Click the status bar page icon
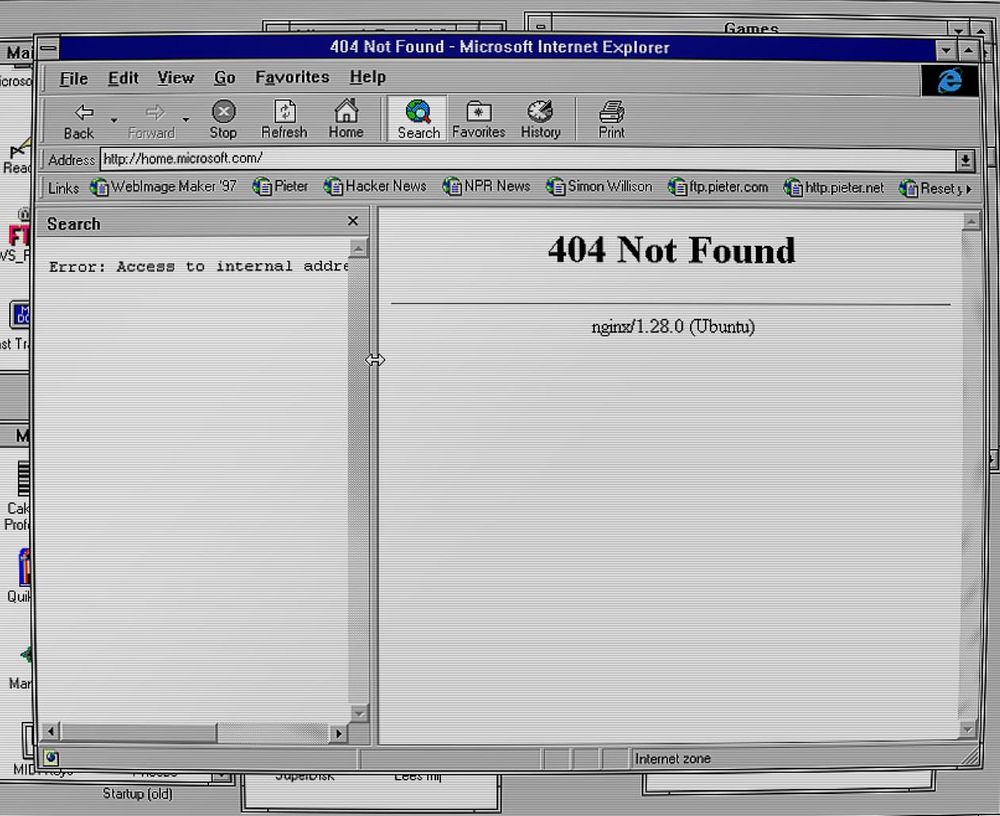Screen dimensions: 1000x816 [52, 758]
